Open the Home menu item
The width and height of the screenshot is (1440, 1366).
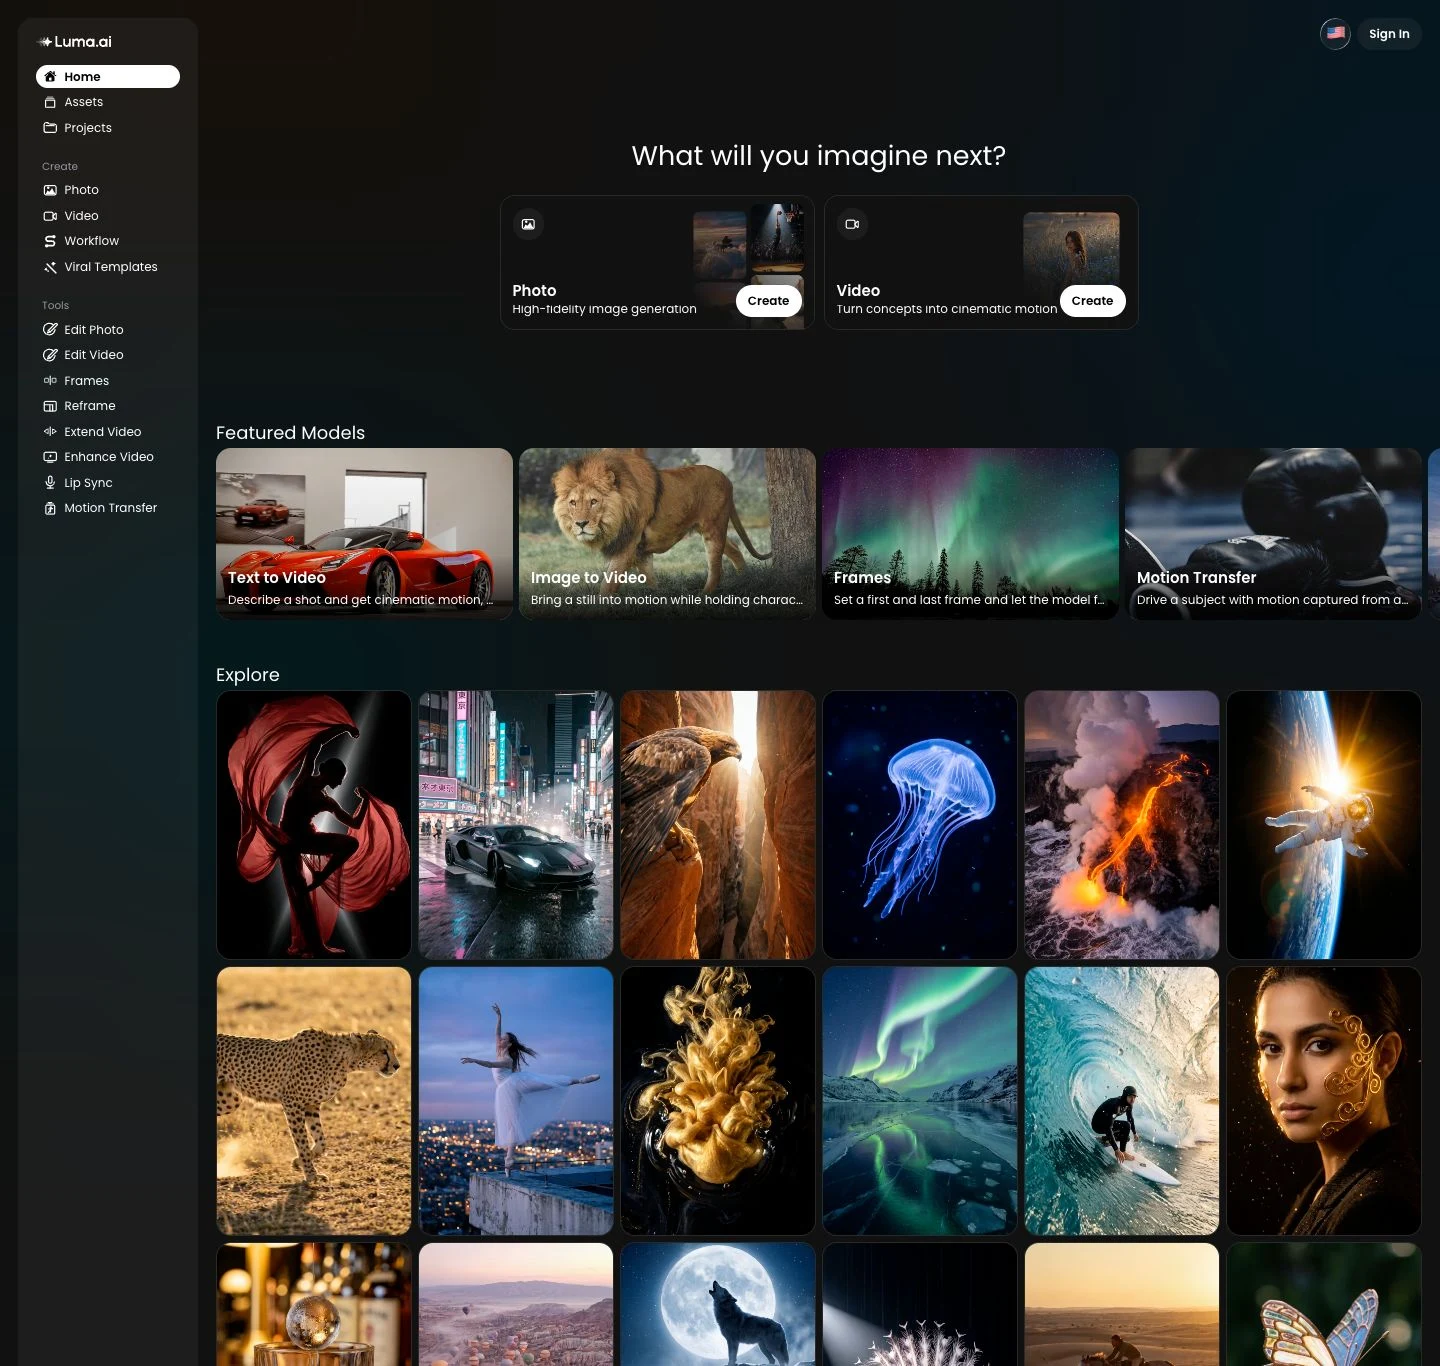pos(108,77)
